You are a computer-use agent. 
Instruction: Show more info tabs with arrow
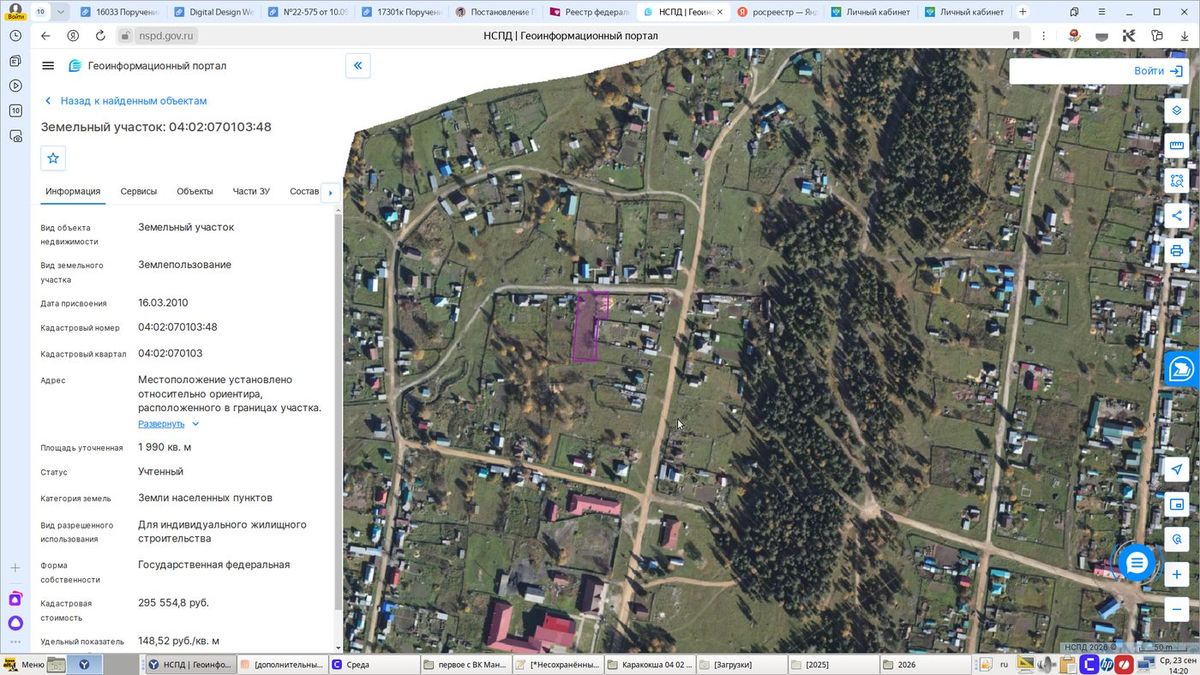coord(330,192)
